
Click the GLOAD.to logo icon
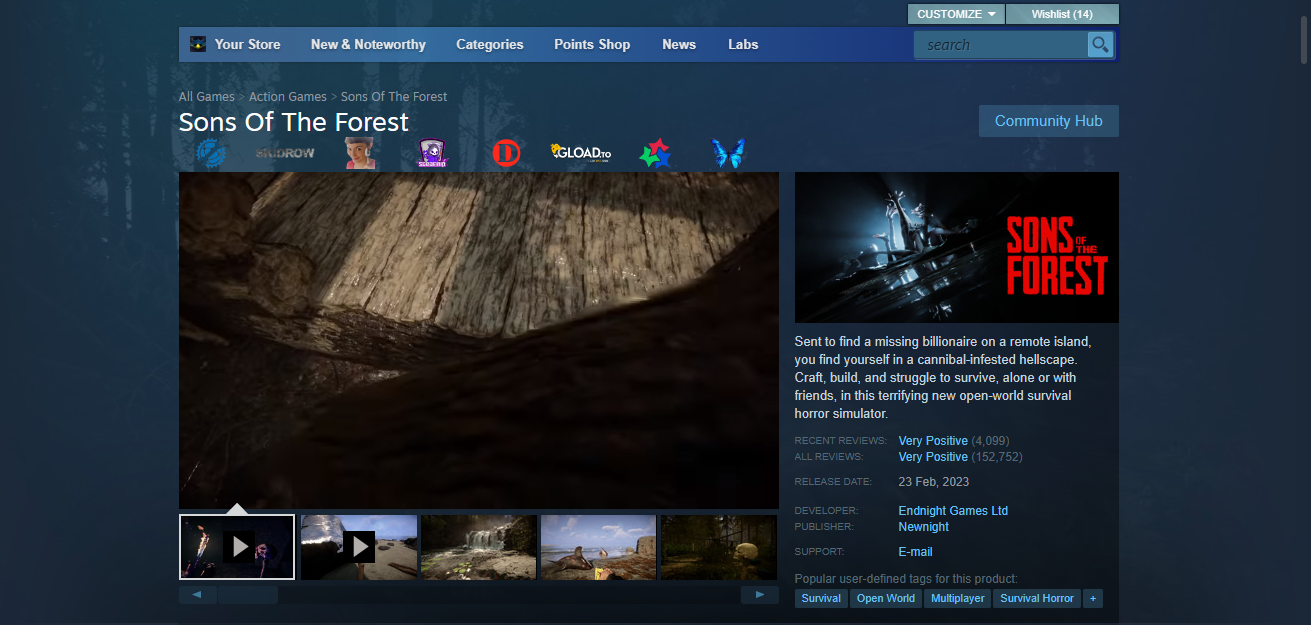click(x=581, y=153)
